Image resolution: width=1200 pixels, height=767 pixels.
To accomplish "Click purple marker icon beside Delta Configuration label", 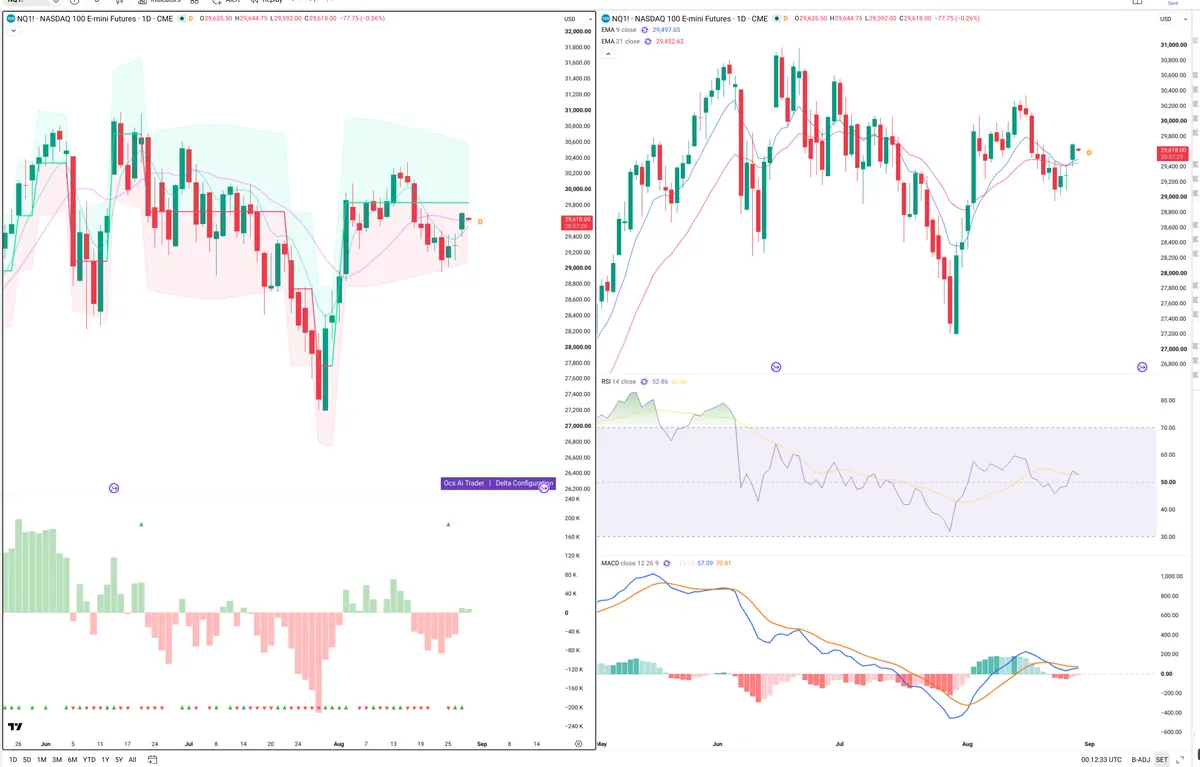I will pyautogui.click(x=543, y=488).
